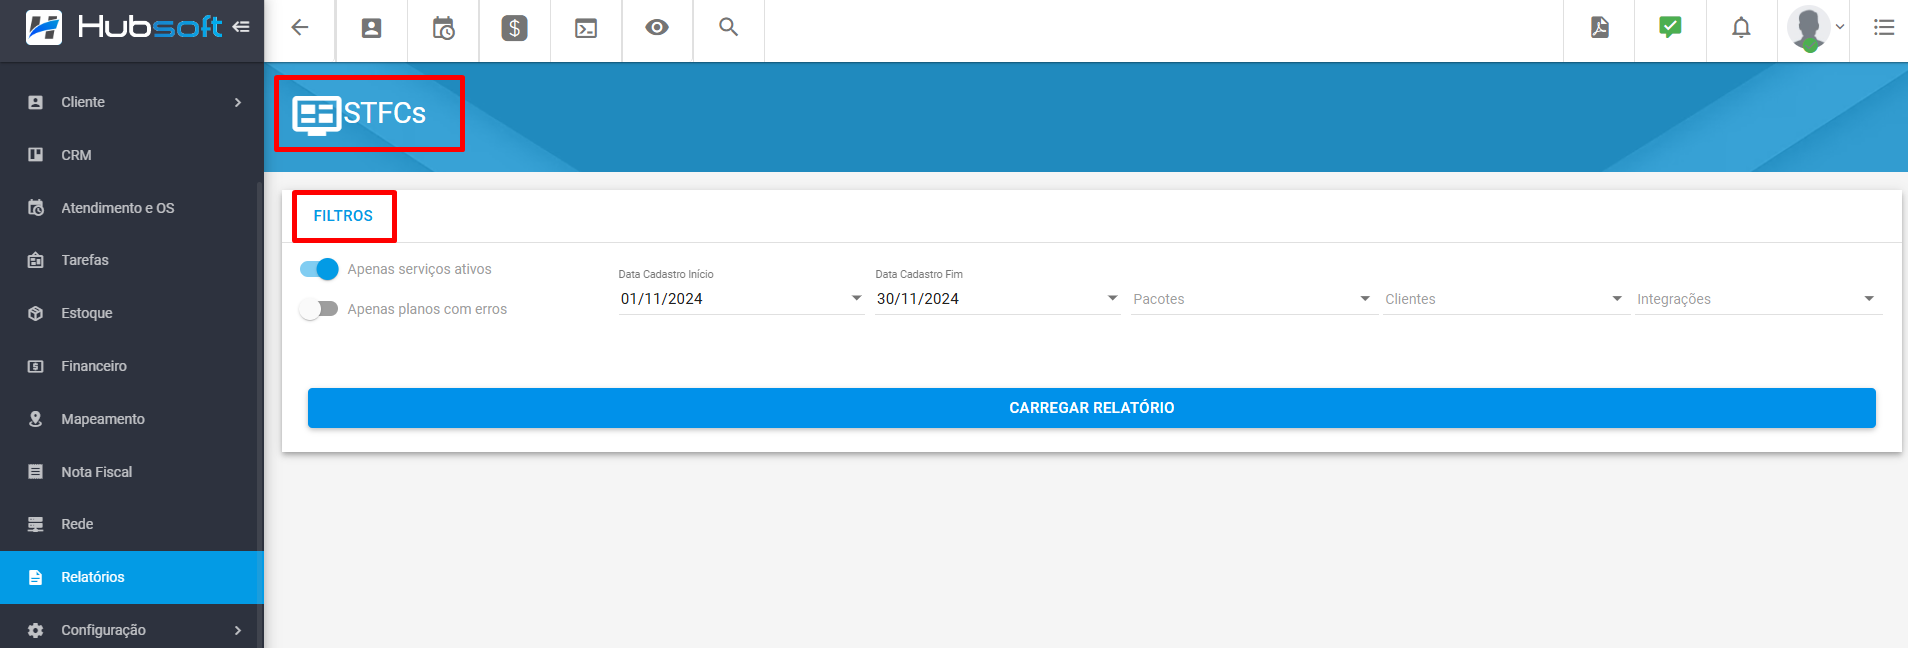Viewport: 1908px width, 648px height.
Task: Expand Cliente submenu chevron
Action: (x=238, y=102)
